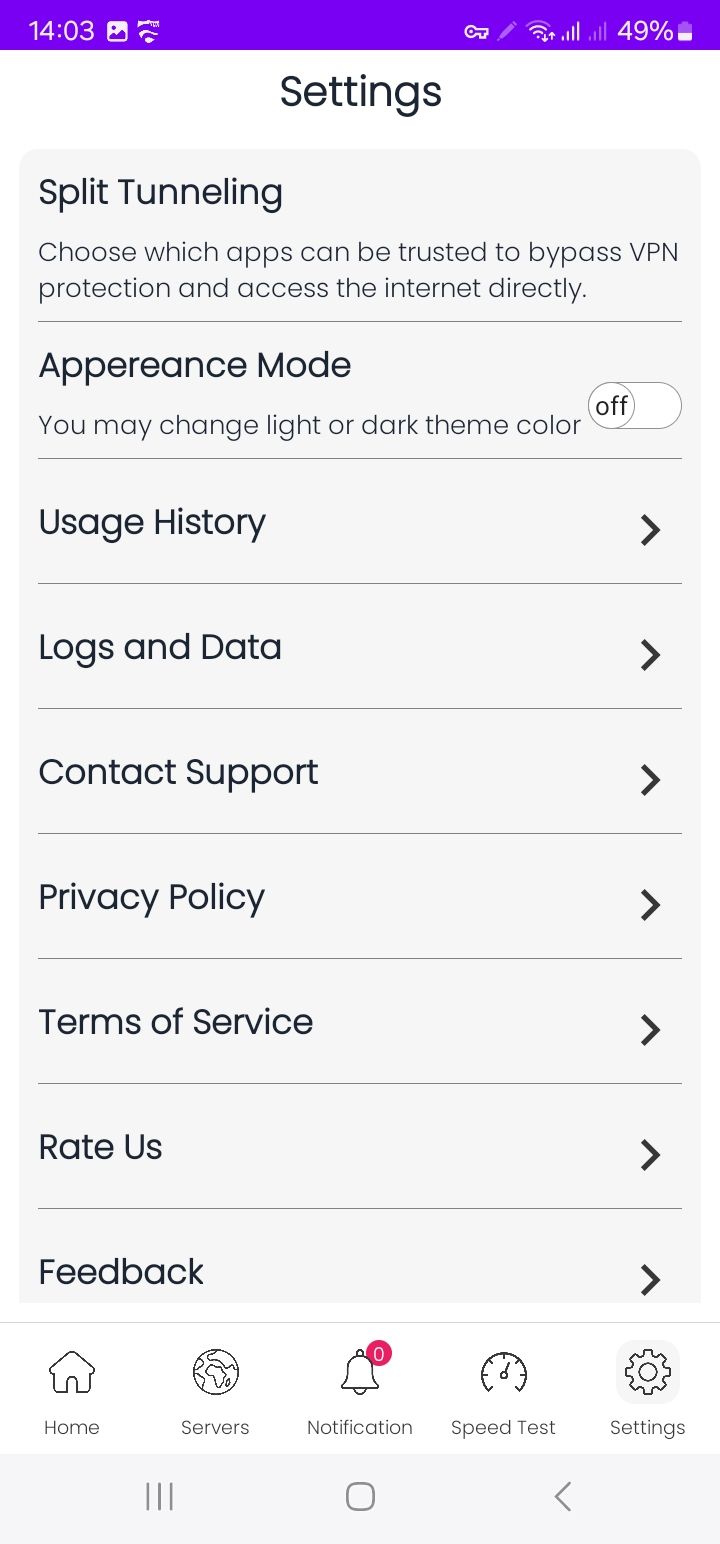
Task: Open the Speed Test gauge icon
Action: (503, 1371)
